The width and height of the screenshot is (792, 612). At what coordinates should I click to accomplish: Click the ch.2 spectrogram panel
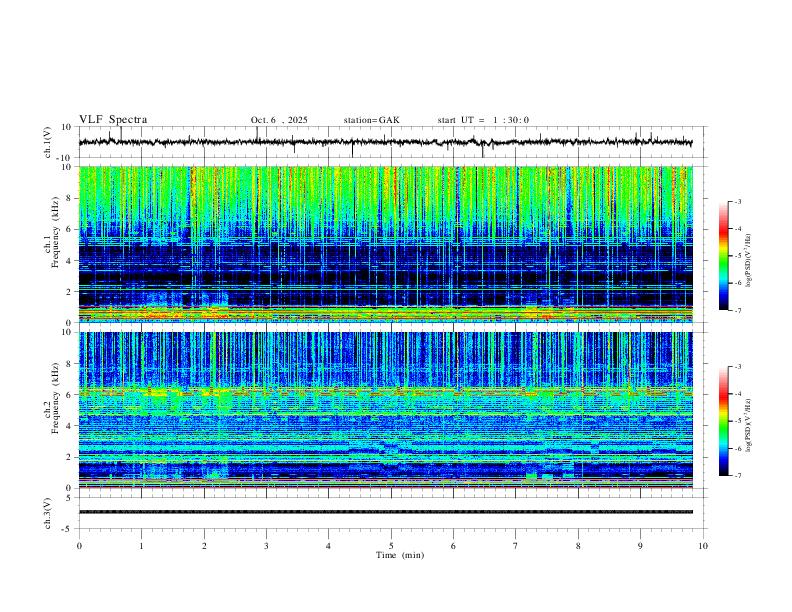(x=386, y=410)
